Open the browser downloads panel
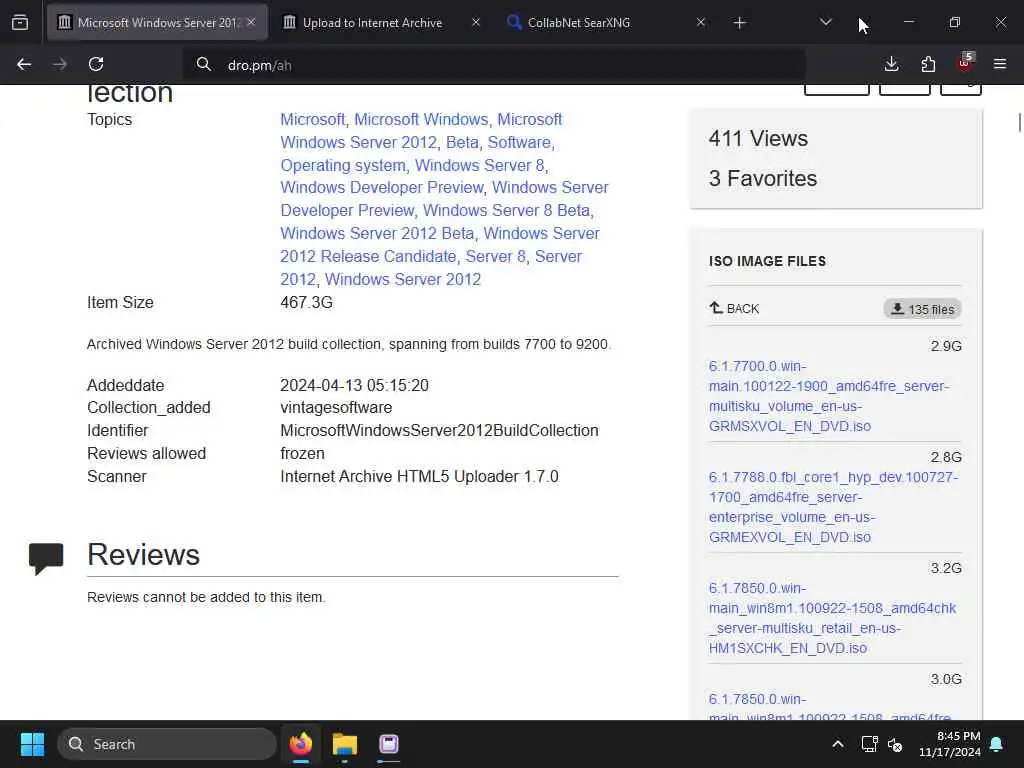 pyautogui.click(x=891, y=64)
